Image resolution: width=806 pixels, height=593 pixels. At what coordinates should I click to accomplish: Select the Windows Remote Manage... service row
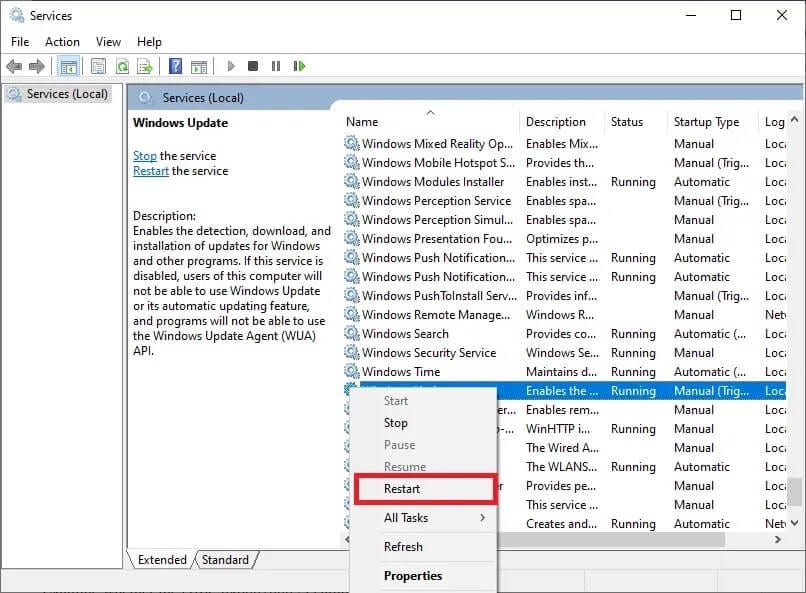(x=564, y=314)
